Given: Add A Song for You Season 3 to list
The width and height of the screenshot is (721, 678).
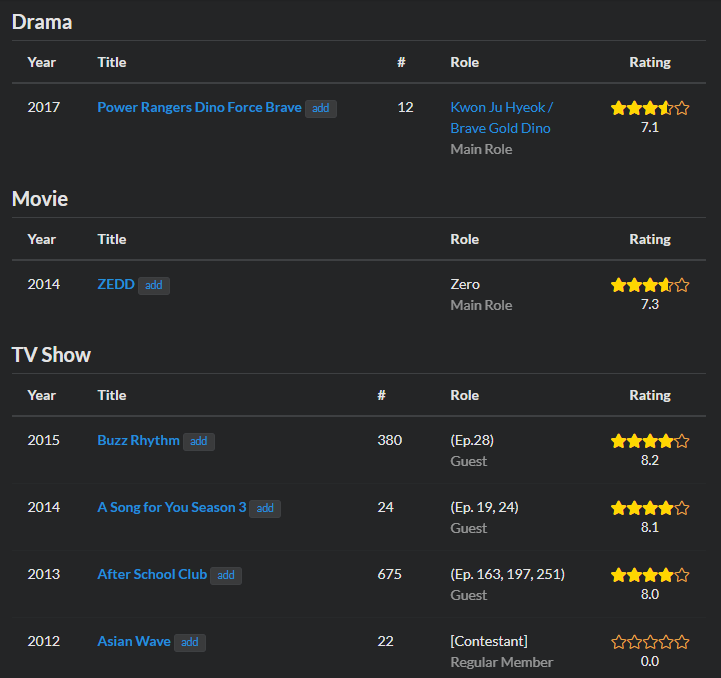Looking at the screenshot, I should pyautogui.click(x=265, y=508).
